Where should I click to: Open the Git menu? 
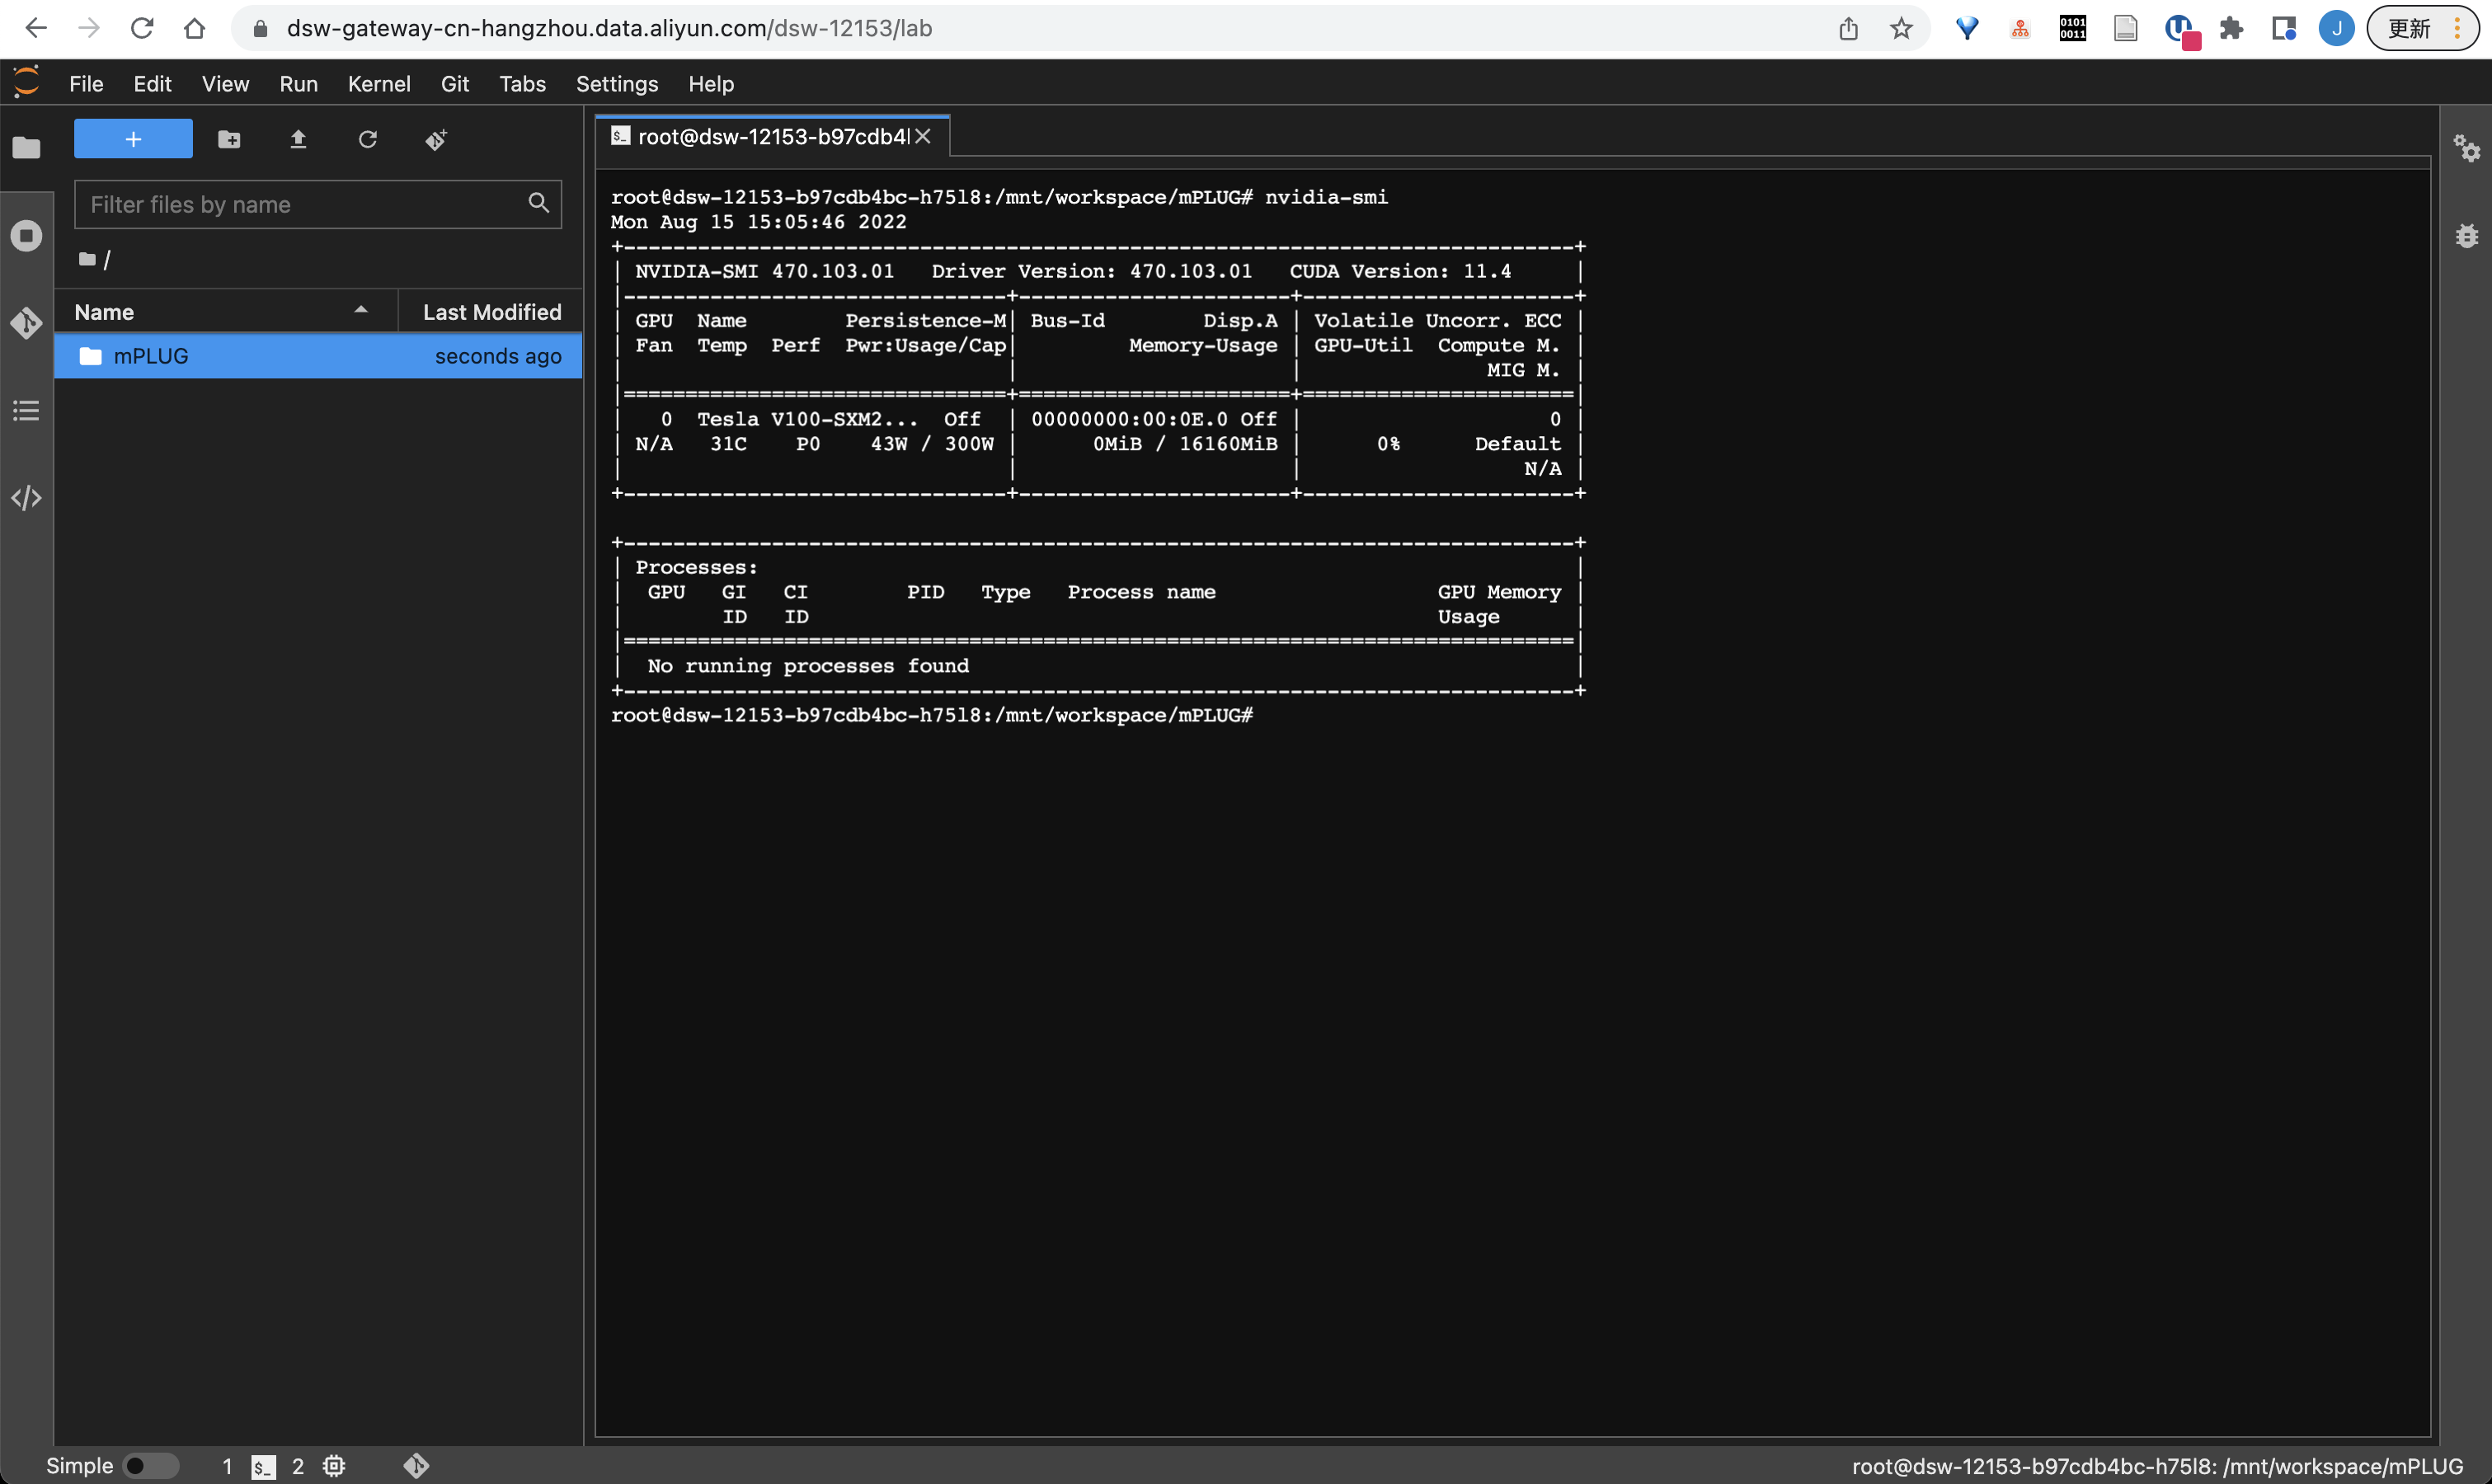pos(455,84)
